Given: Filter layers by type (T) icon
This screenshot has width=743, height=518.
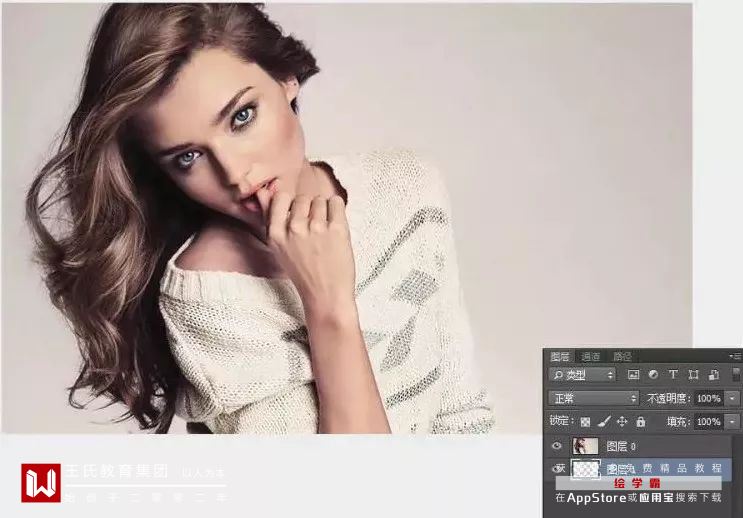Looking at the screenshot, I should pos(673,374).
